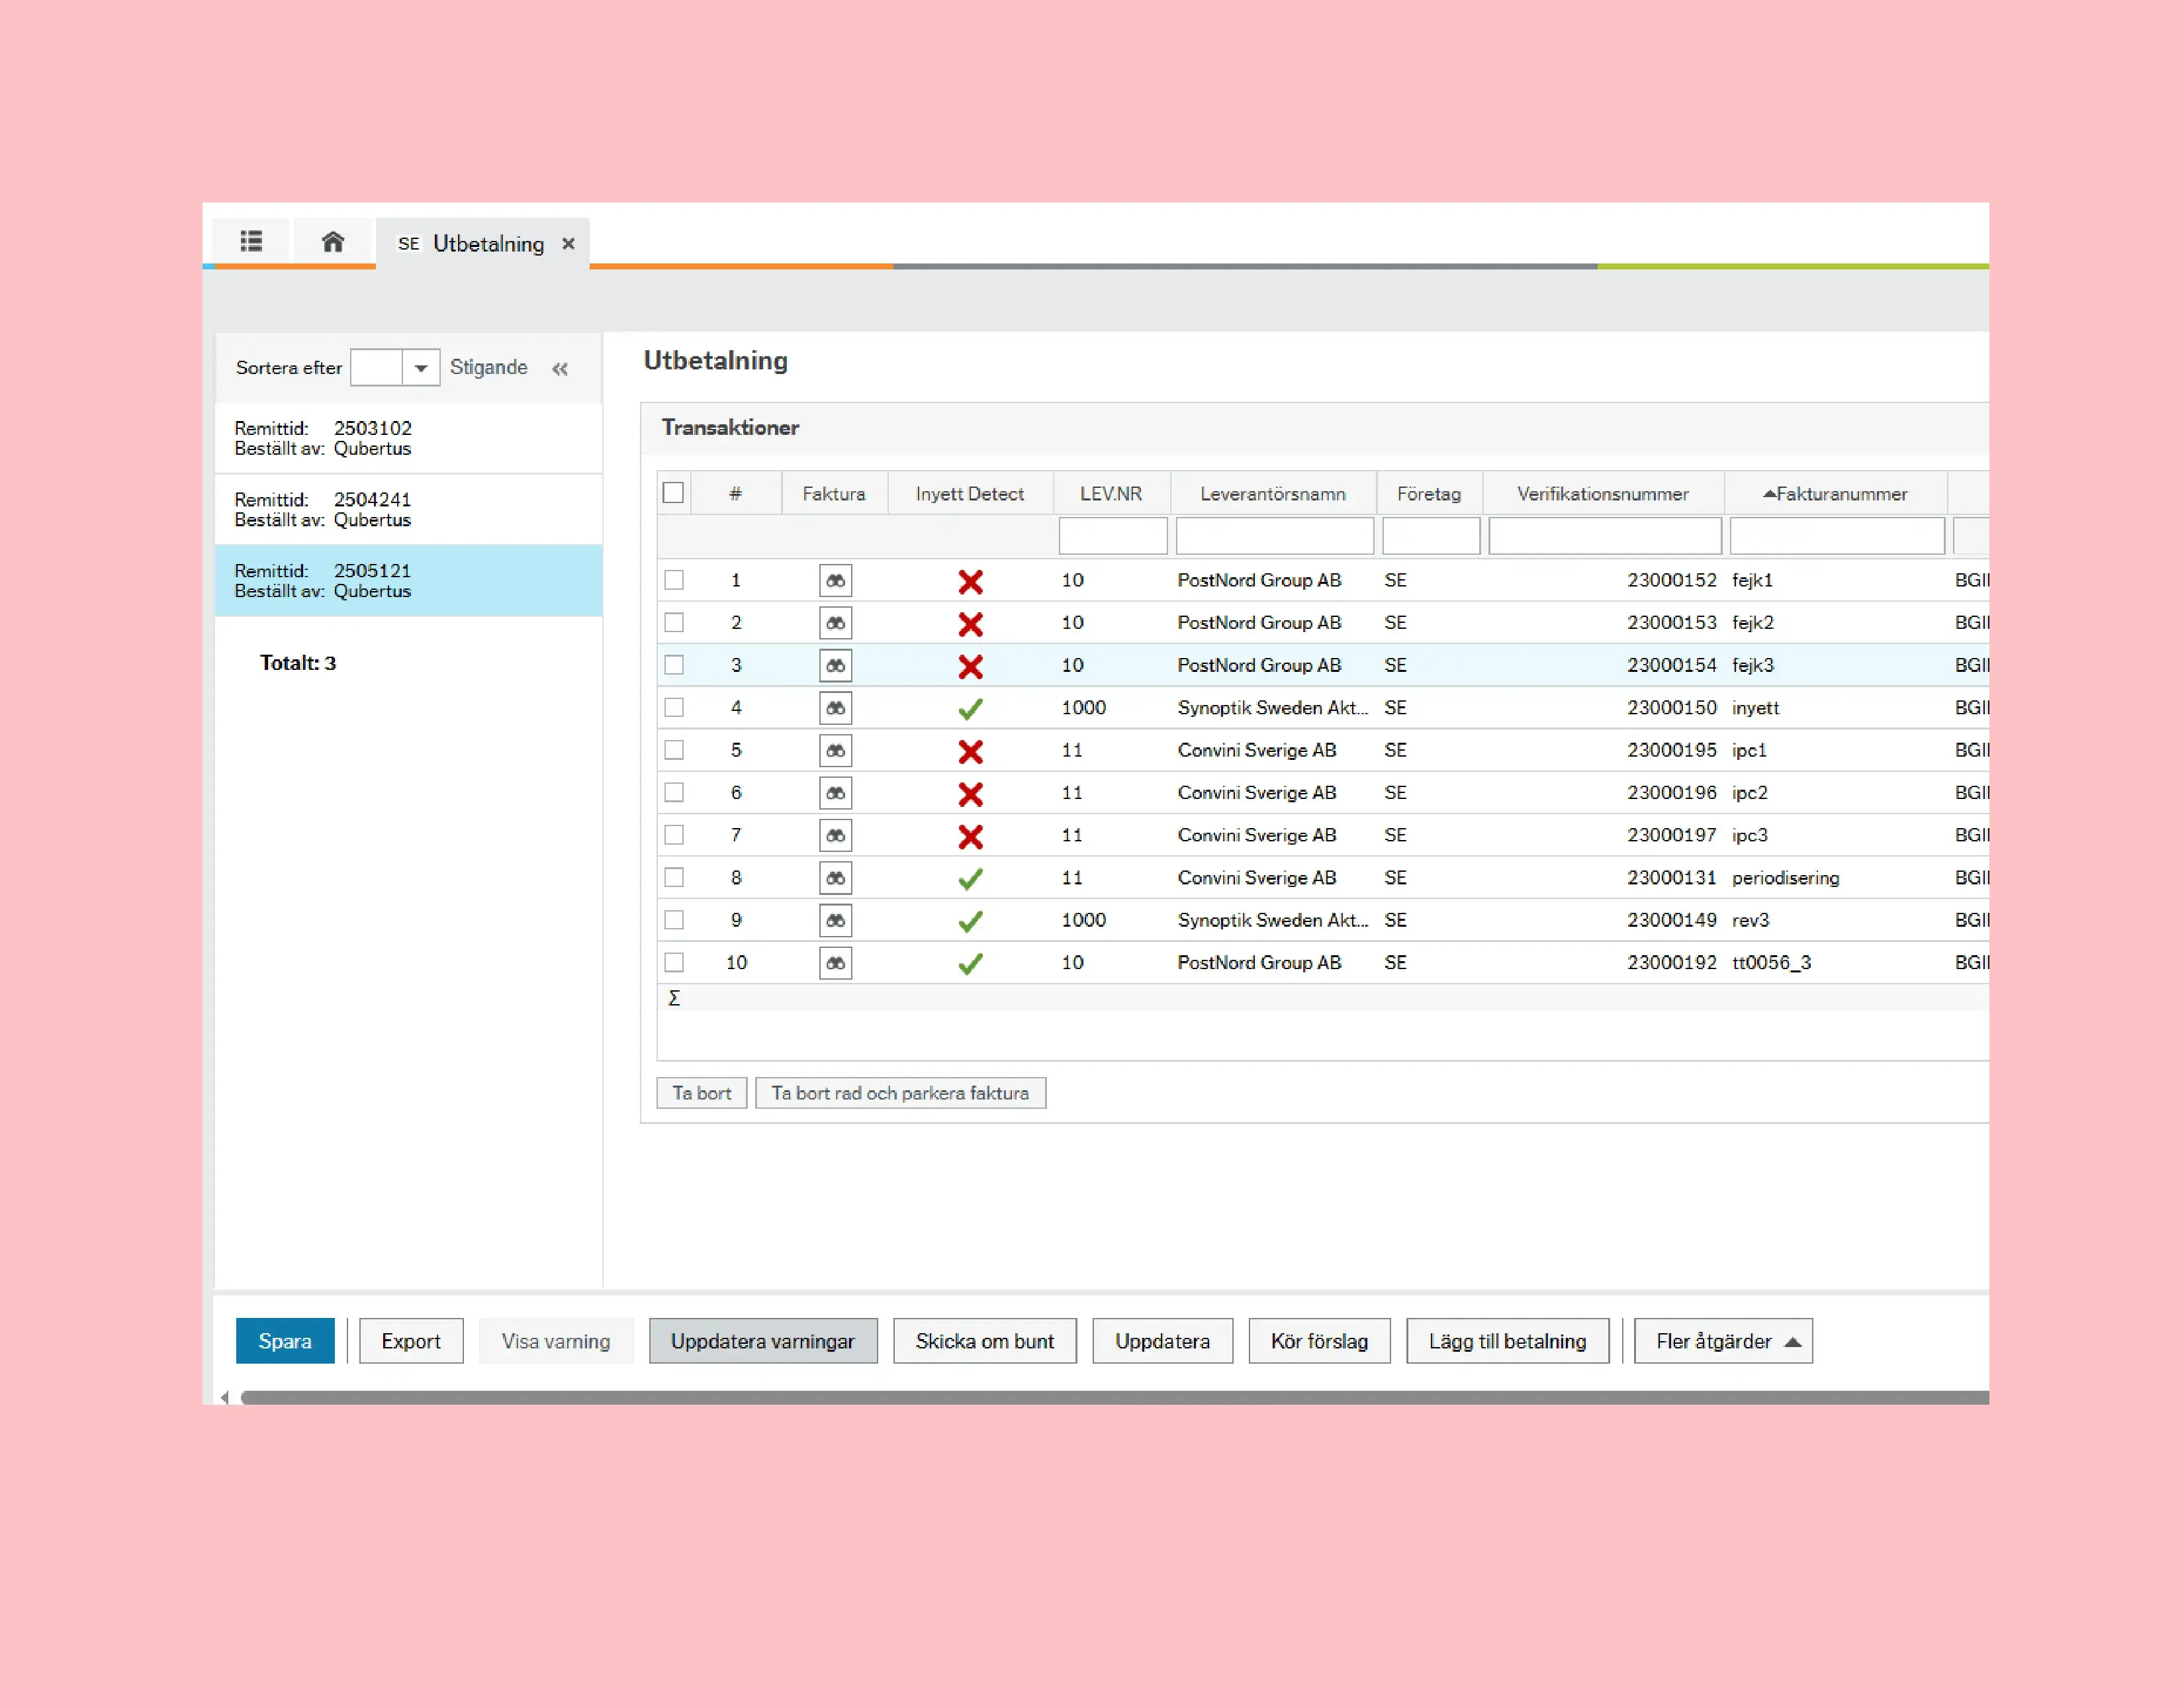2184x1688 pixels.
Task: Check the checkbox for row 10 tt0056_3
Action: tap(674, 963)
